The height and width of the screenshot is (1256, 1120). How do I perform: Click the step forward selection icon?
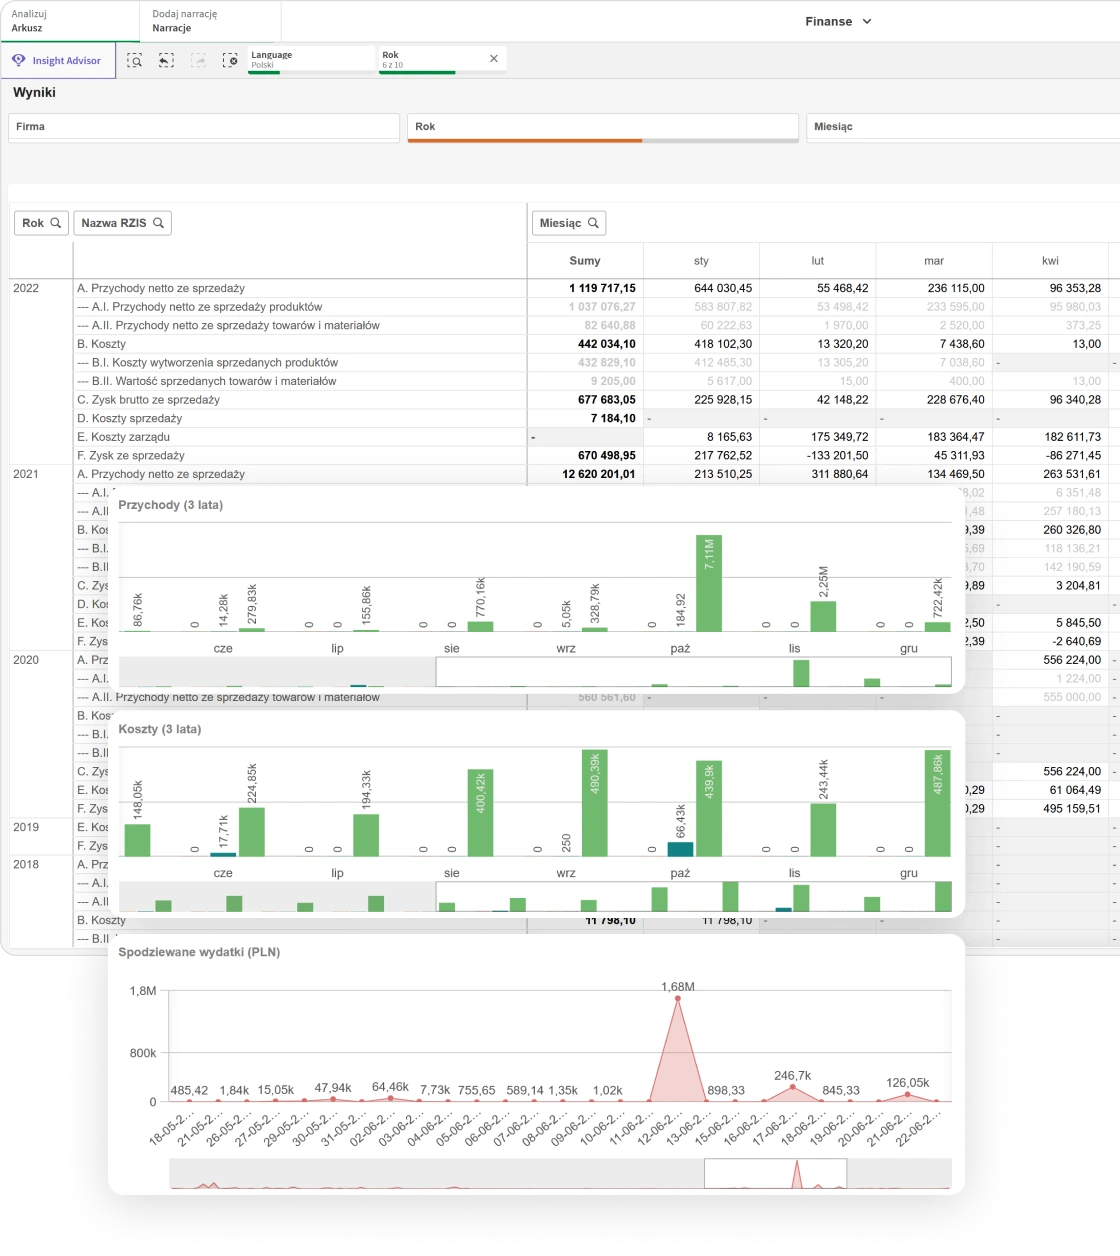[x=198, y=61]
